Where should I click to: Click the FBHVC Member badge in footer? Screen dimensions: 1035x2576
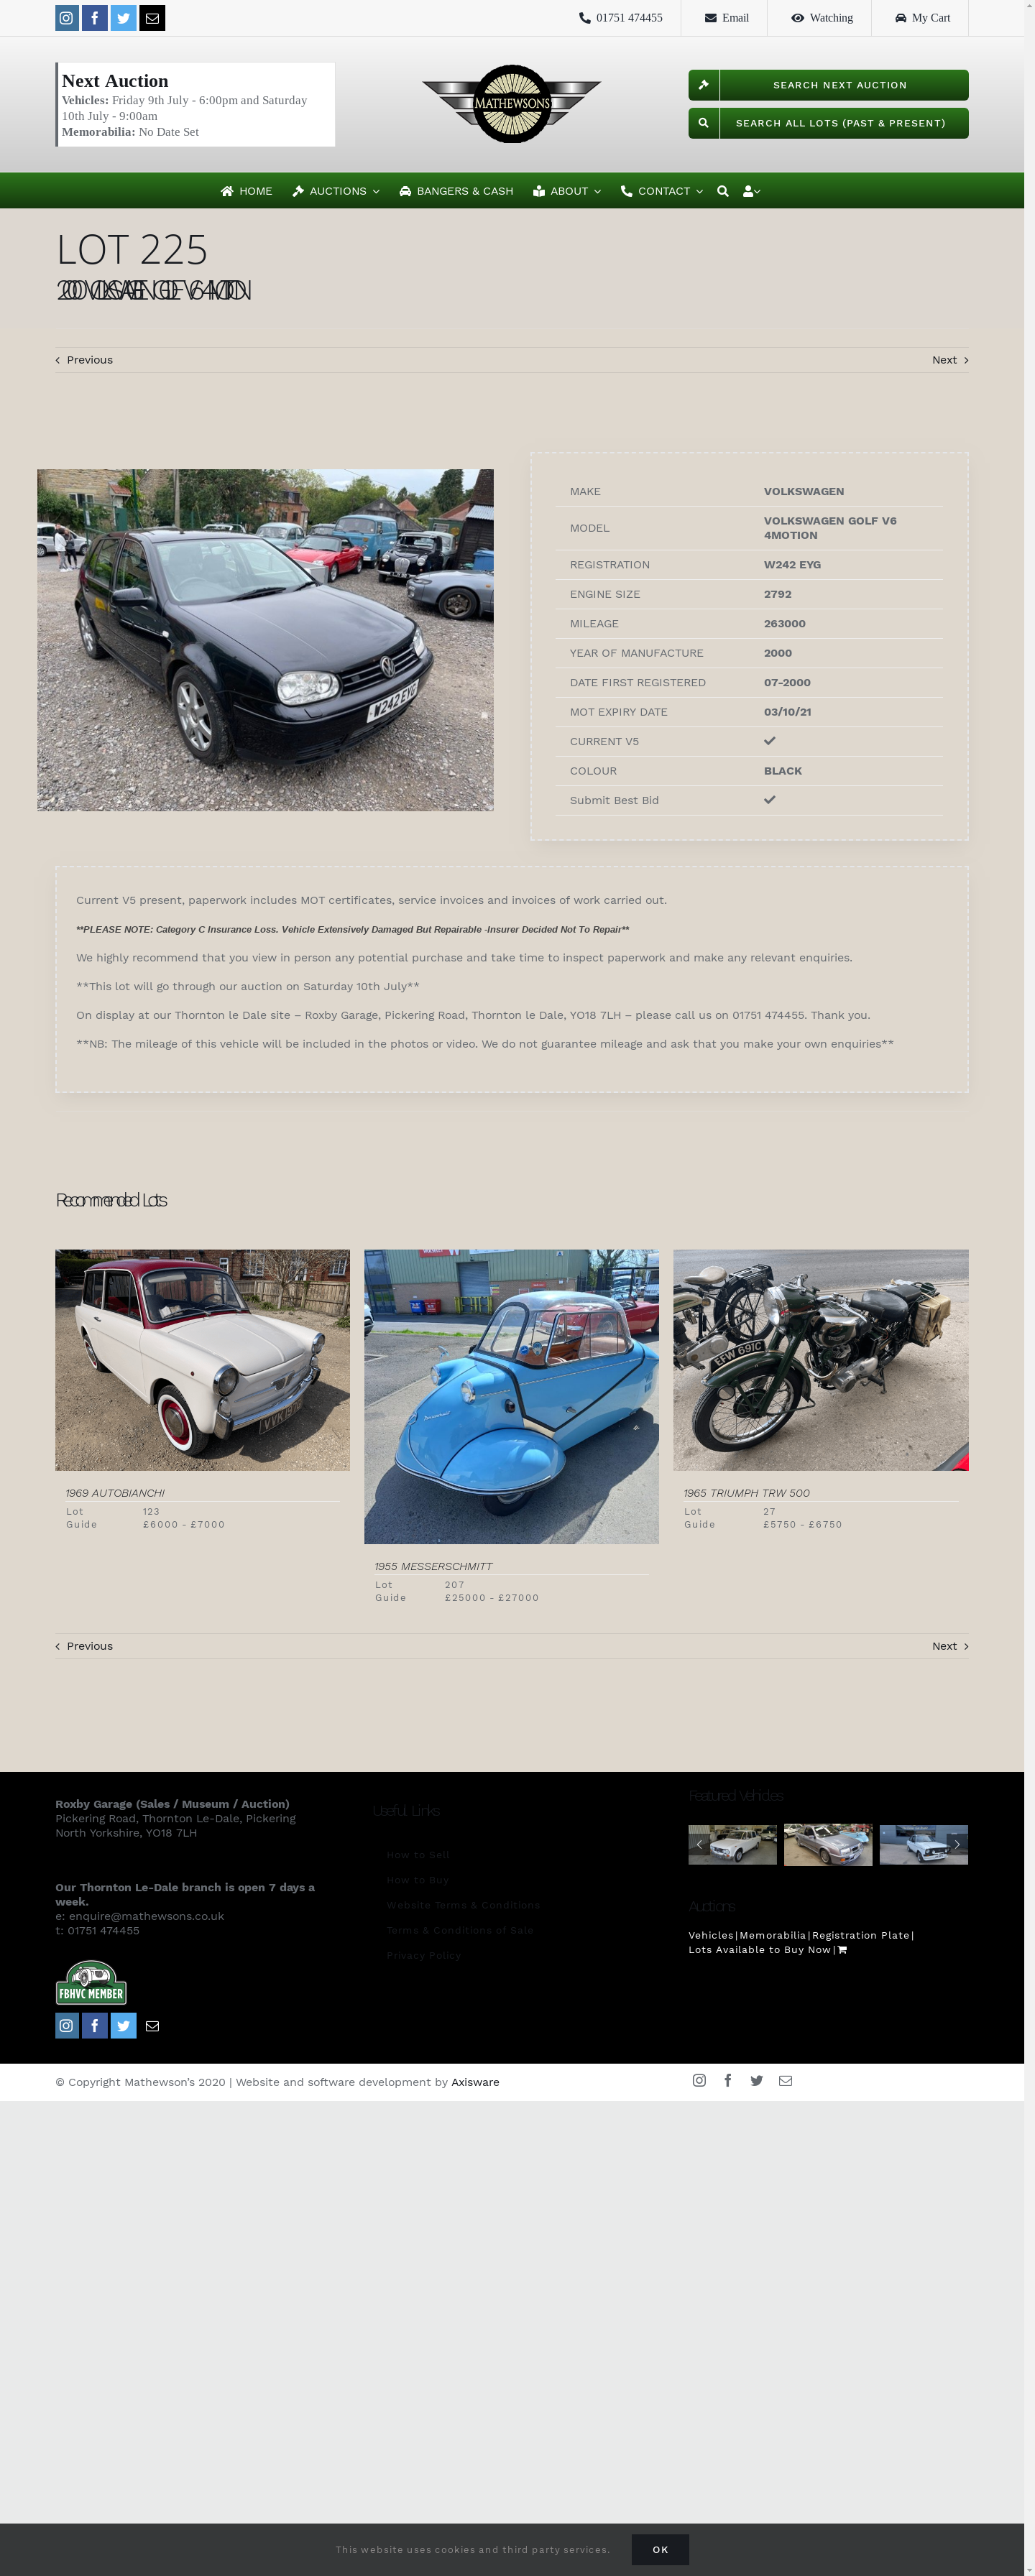pos(91,1982)
